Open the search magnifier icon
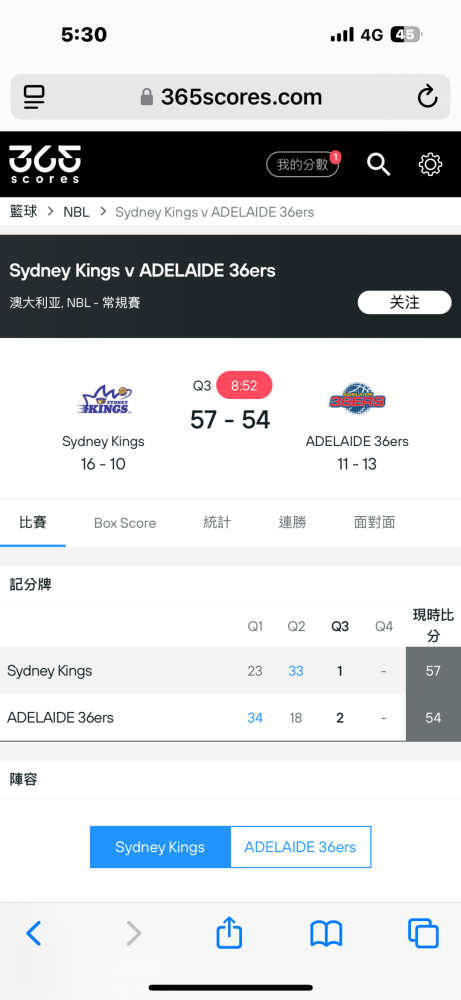This screenshot has width=461, height=1000. (x=378, y=165)
